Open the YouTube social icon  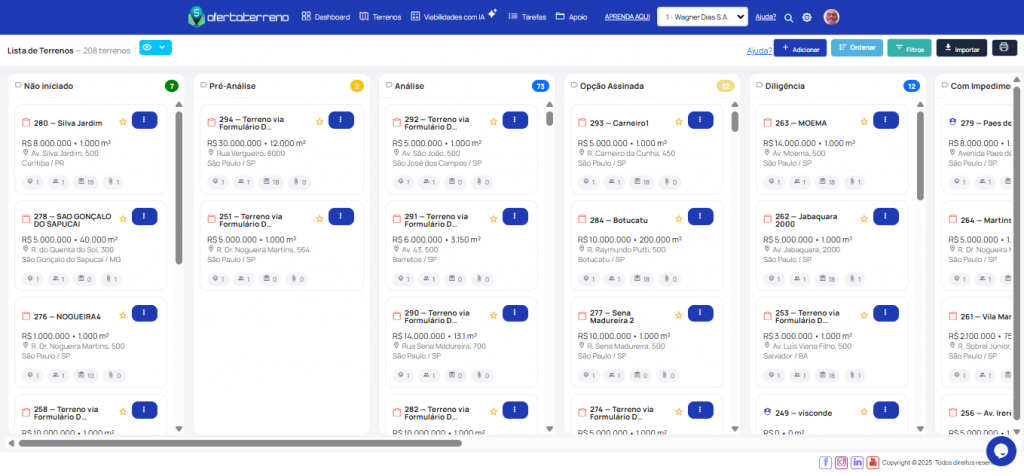(x=872, y=462)
